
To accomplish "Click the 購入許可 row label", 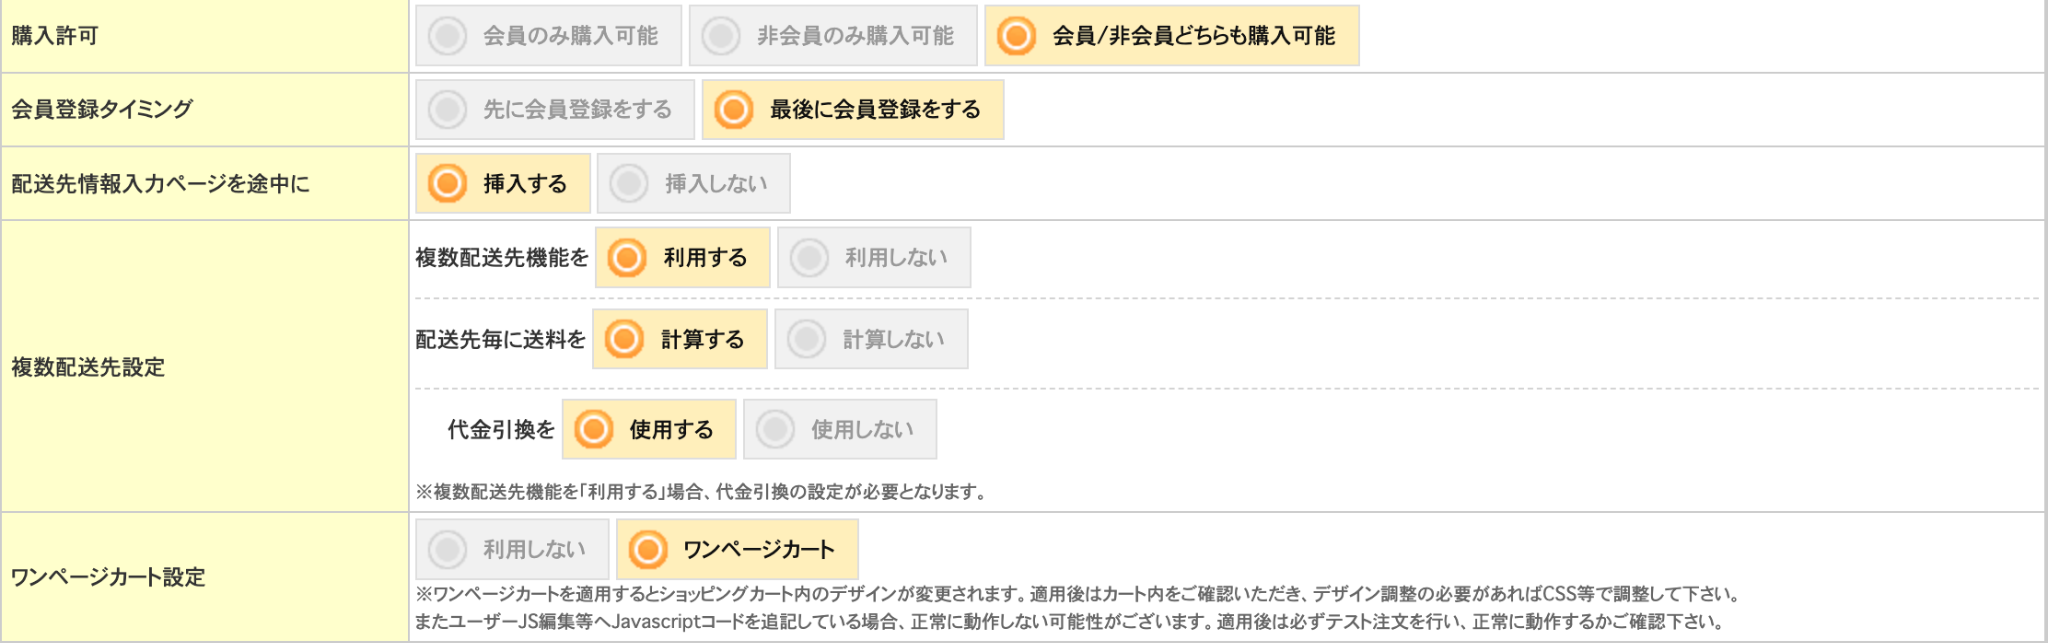I will (x=55, y=36).
